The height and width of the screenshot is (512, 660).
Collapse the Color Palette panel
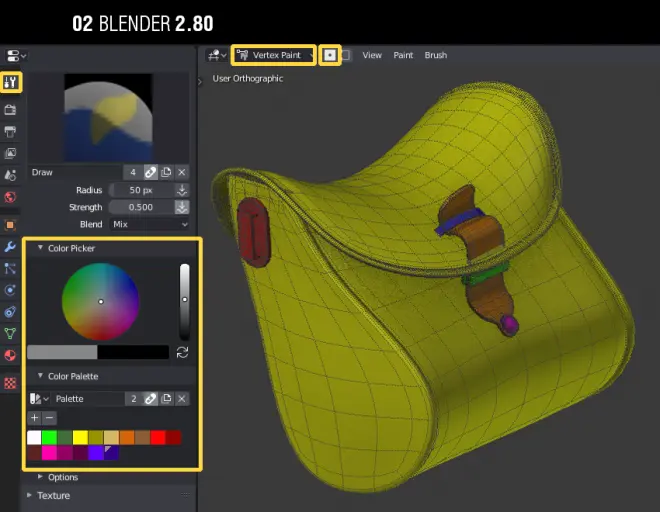click(40, 376)
